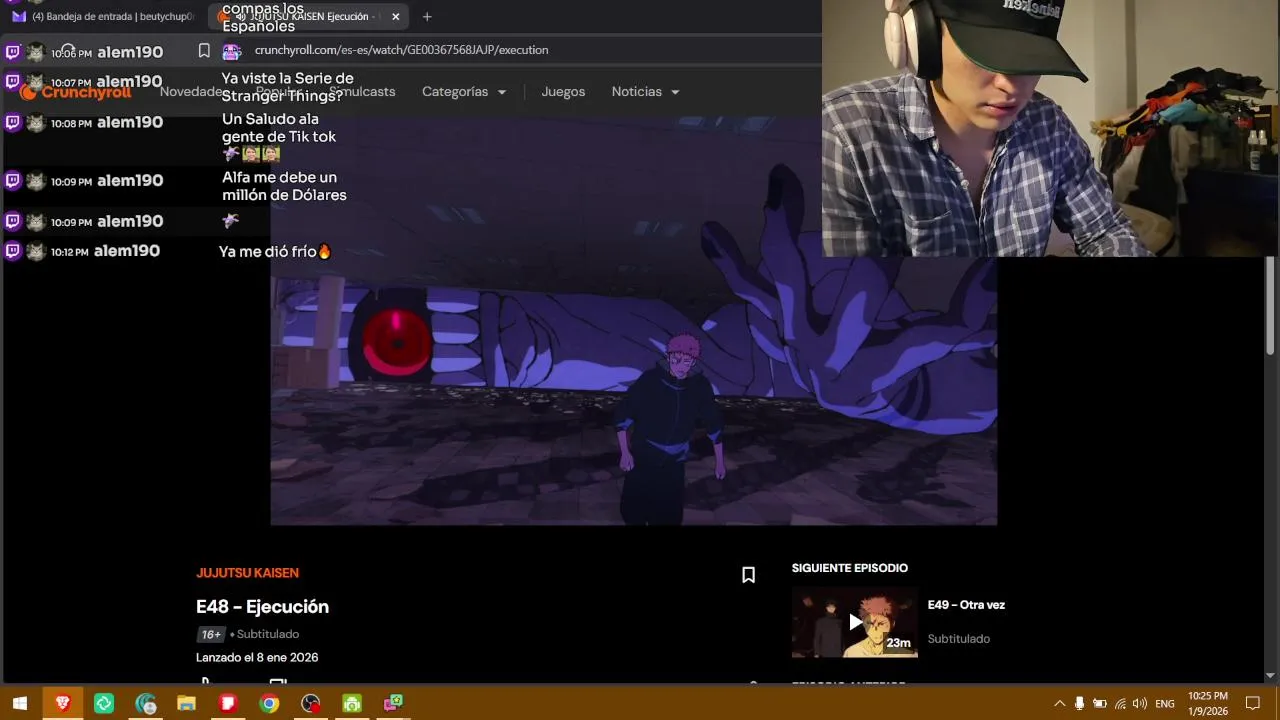The height and width of the screenshot is (720, 1280).
Task: Click the video player area
Action: 634,320
